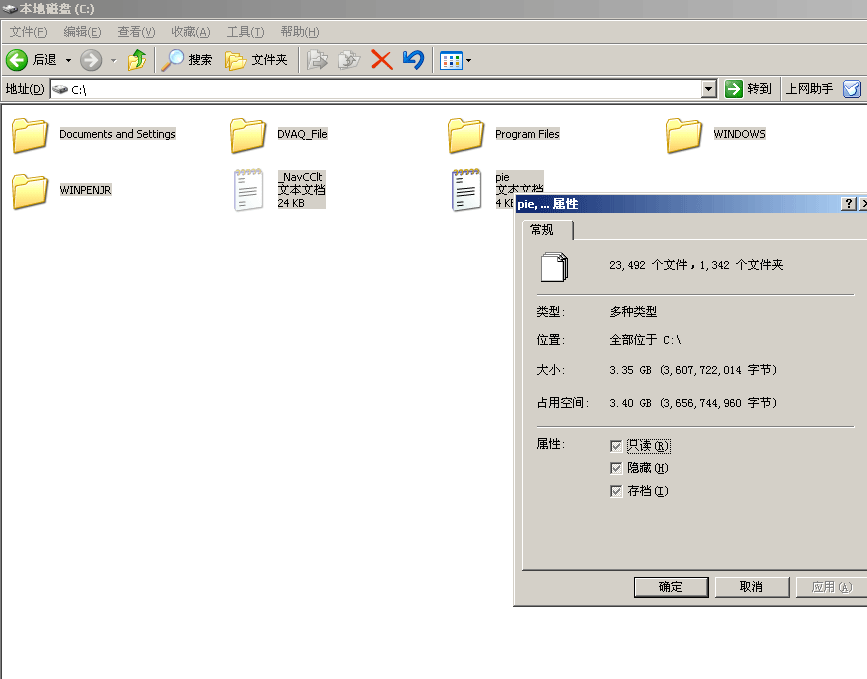The height and width of the screenshot is (679, 867).
Task: Click inside the address field showing C:\
Action: (x=380, y=89)
